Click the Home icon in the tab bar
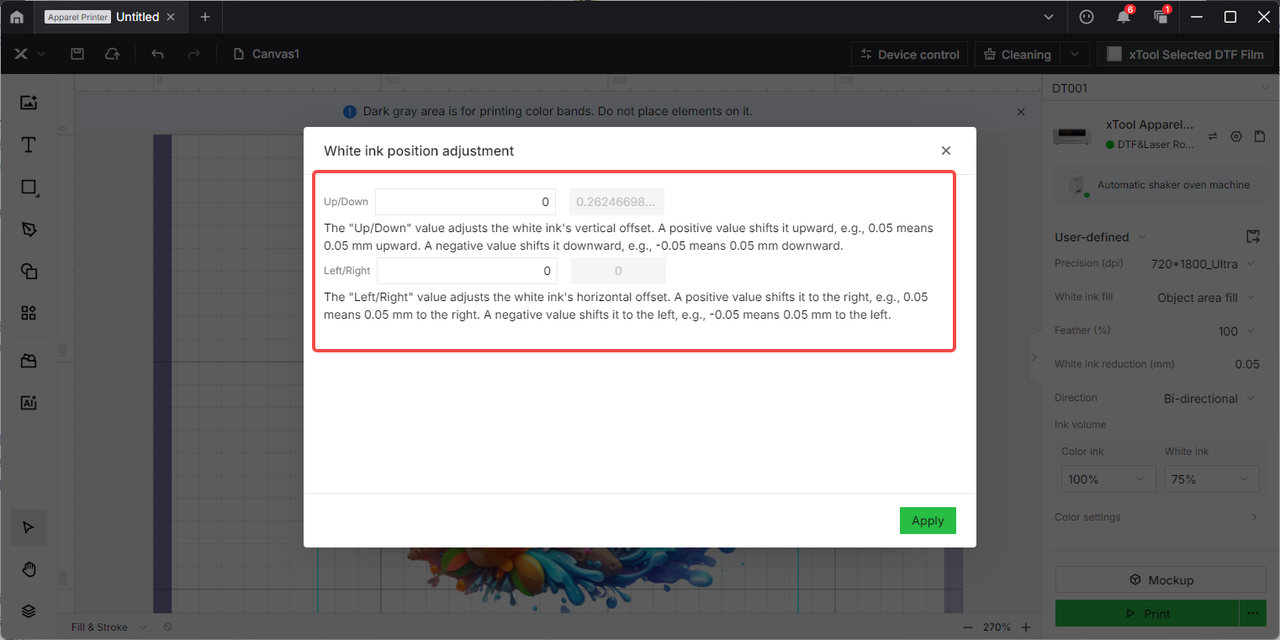This screenshot has width=1280, height=640. point(17,17)
